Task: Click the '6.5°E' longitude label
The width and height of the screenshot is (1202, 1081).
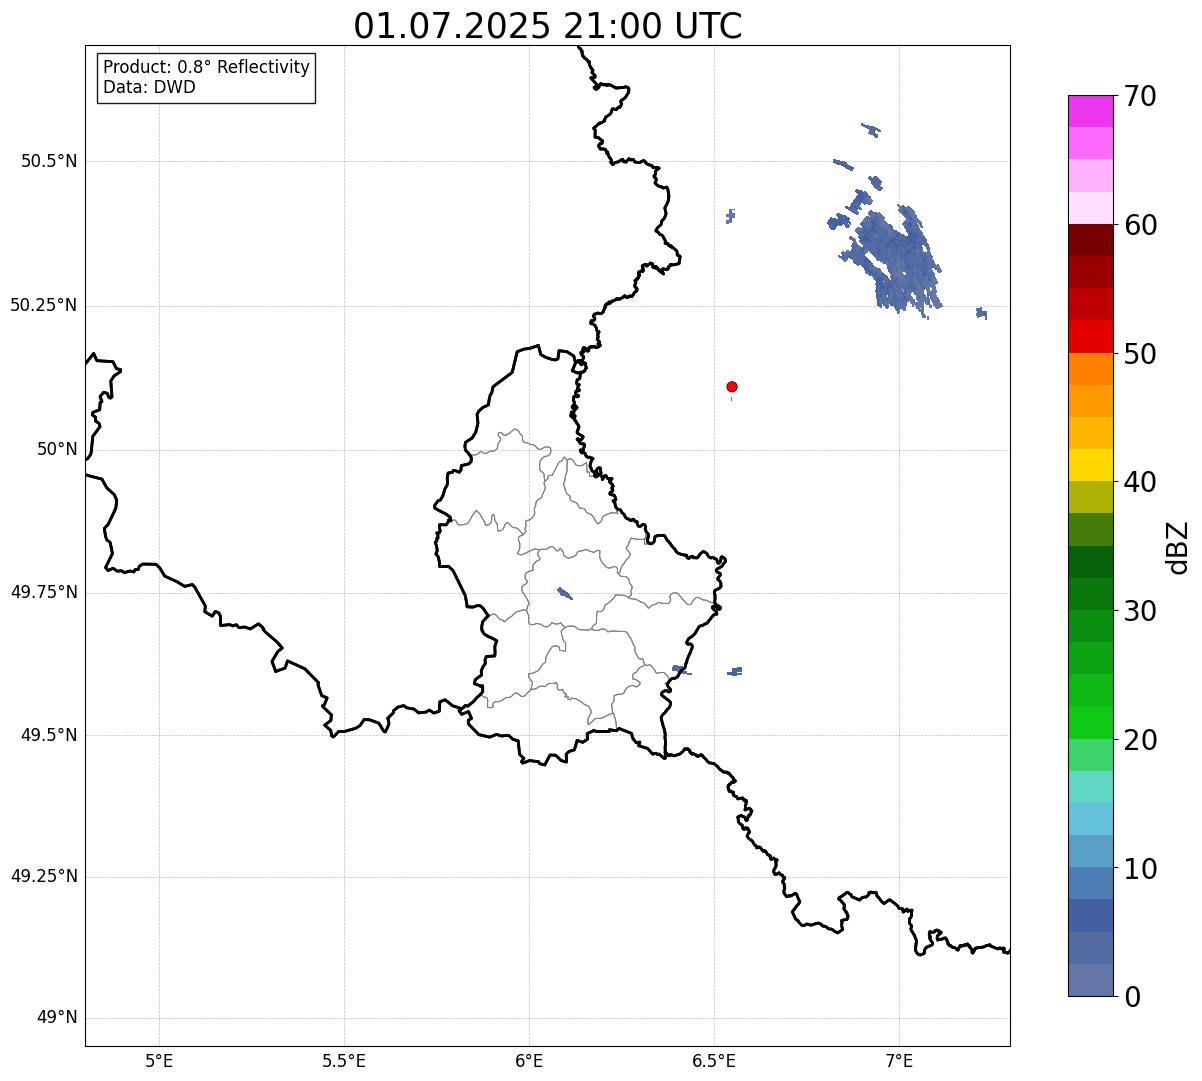Action: click(714, 1060)
